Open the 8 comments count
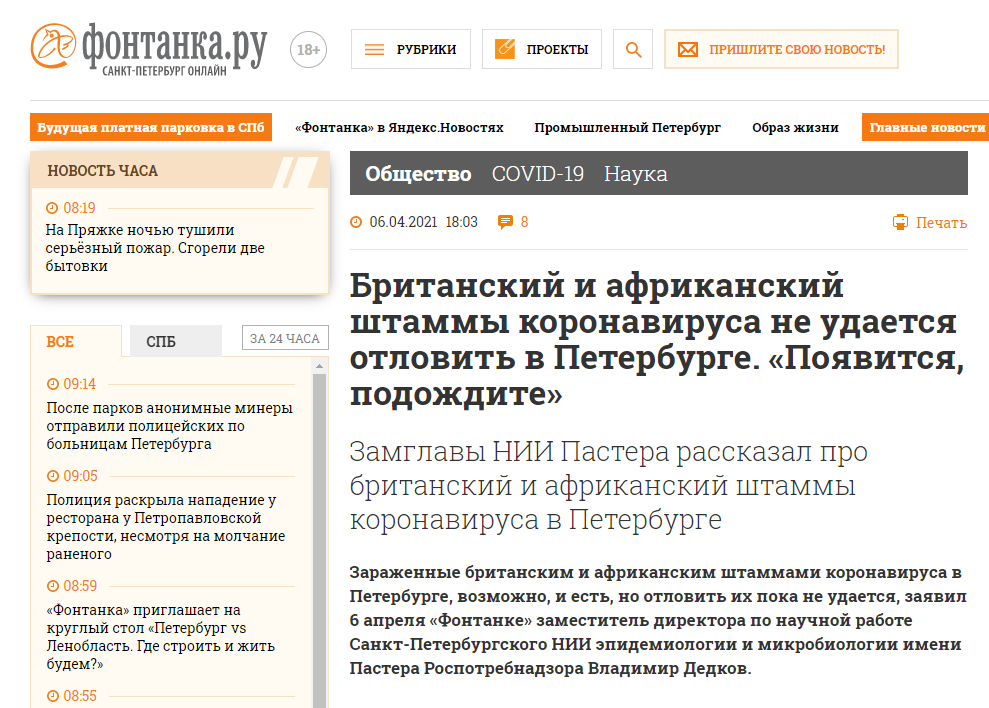This screenshot has height=708, width=989. point(524,222)
